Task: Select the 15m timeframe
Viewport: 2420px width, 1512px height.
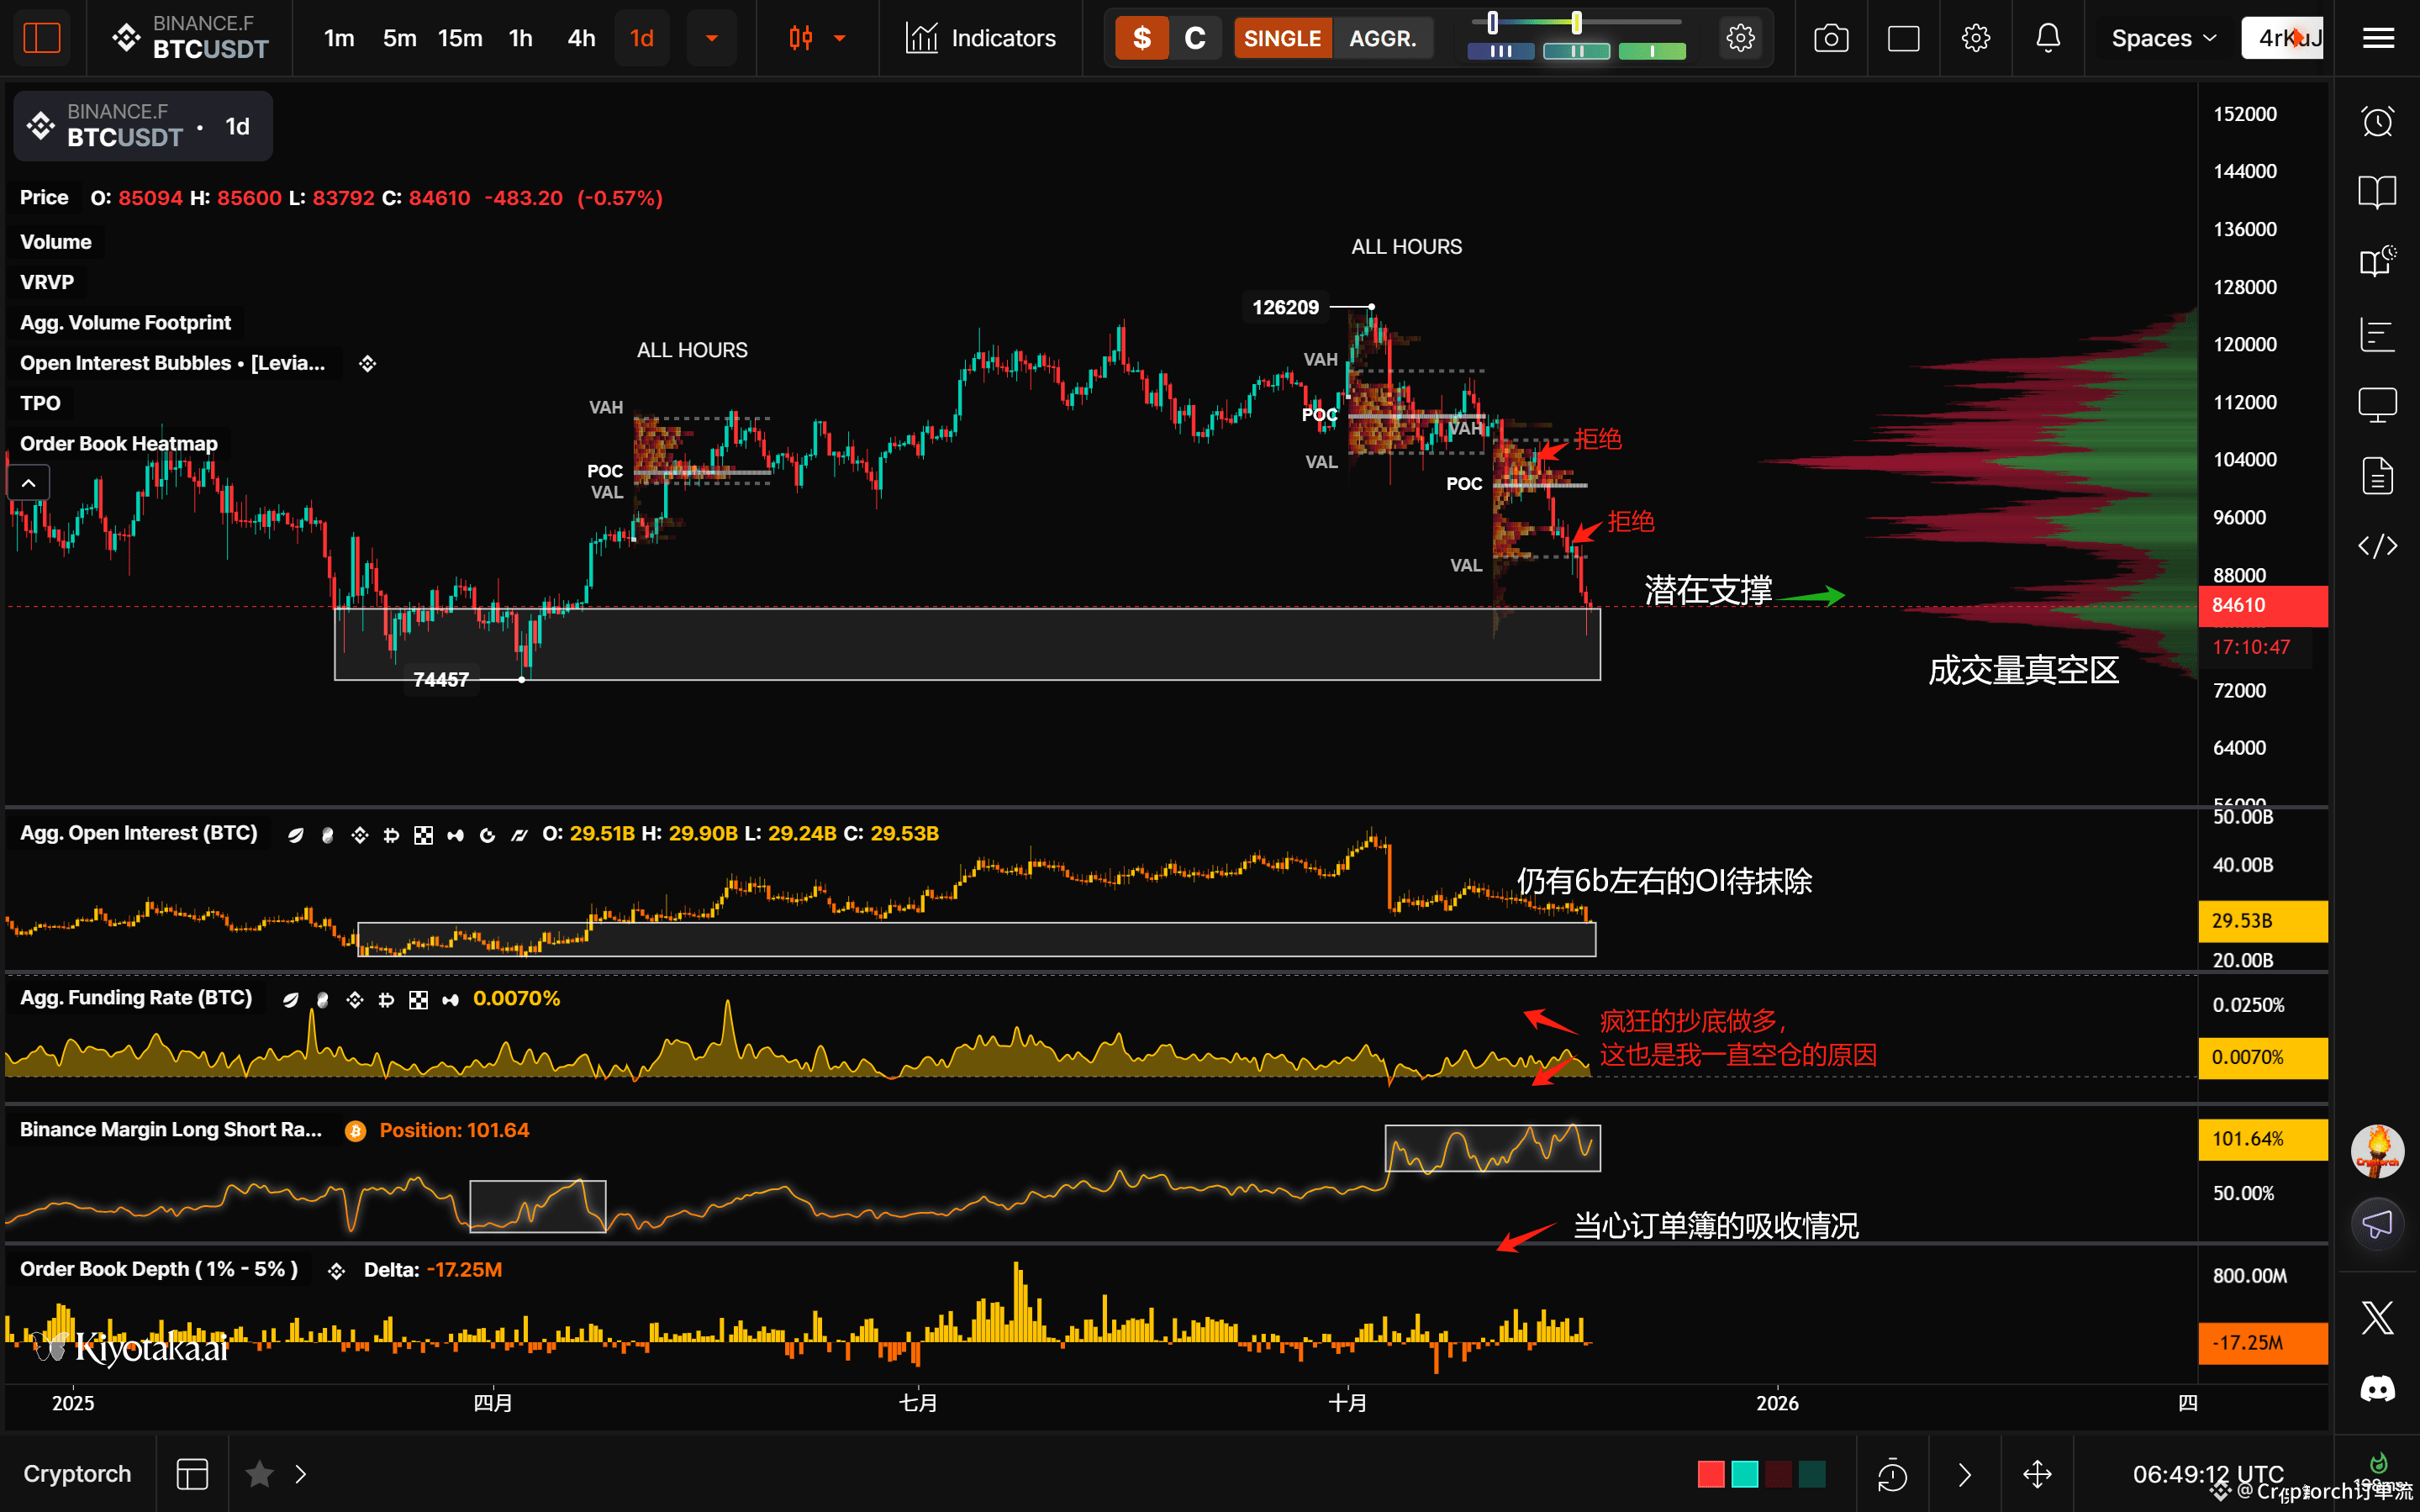Action: click(x=460, y=38)
